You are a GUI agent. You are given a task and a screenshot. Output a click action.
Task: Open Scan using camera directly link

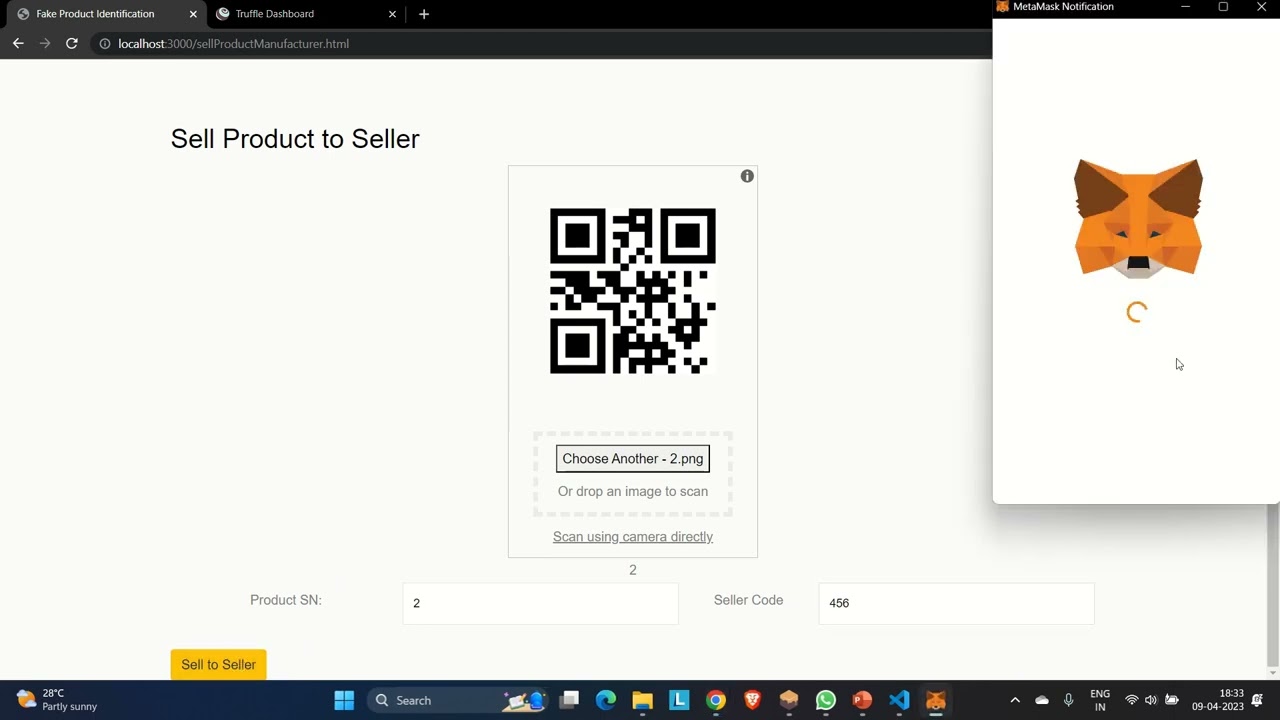[633, 537]
